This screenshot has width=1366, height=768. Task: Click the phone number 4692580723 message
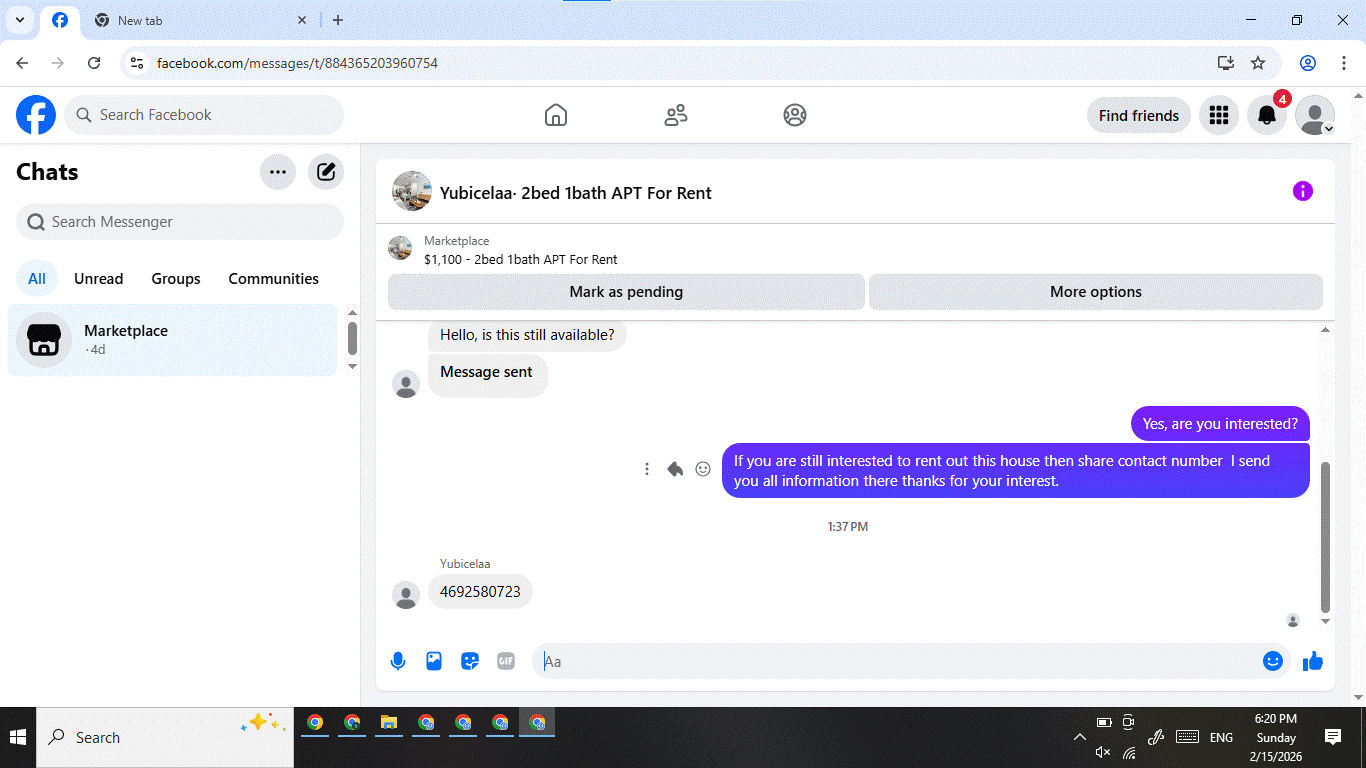480,591
